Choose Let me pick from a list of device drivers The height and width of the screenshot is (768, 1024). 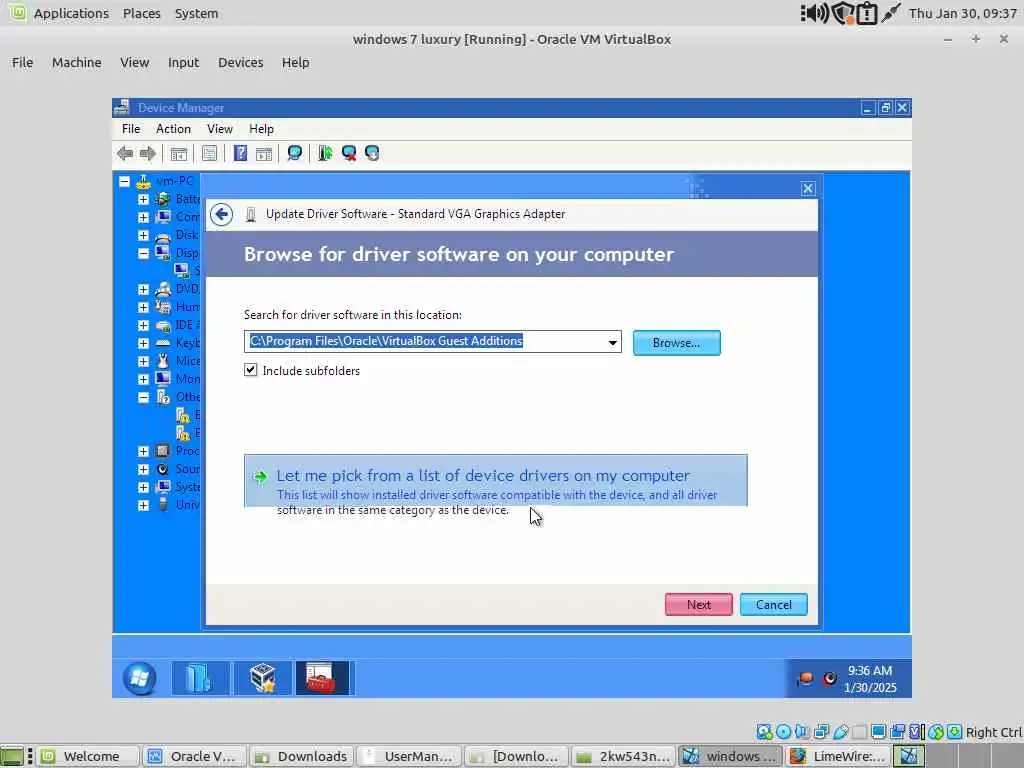point(496,485)
